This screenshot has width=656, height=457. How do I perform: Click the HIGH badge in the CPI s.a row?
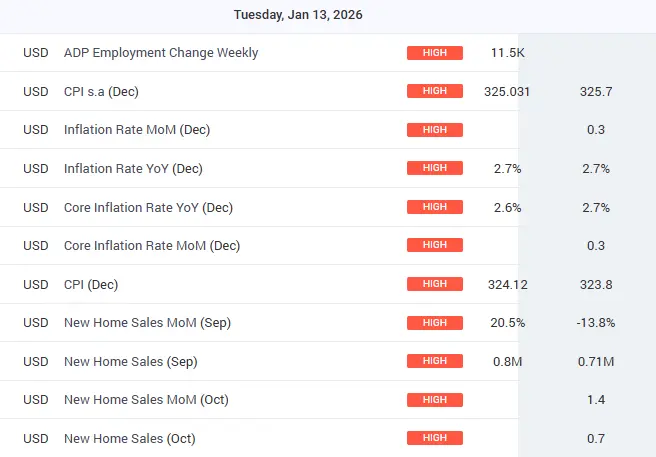(x=435, y=91)
